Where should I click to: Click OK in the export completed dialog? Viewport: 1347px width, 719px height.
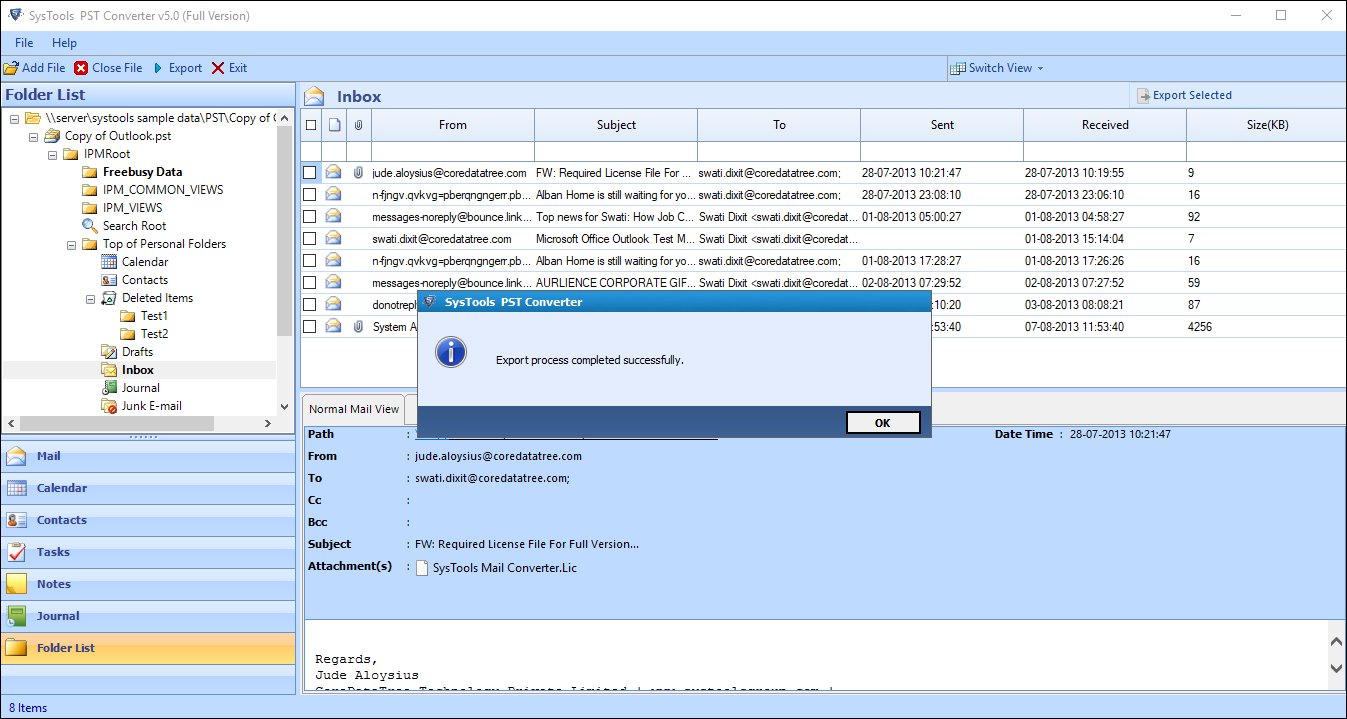(882, 423)
